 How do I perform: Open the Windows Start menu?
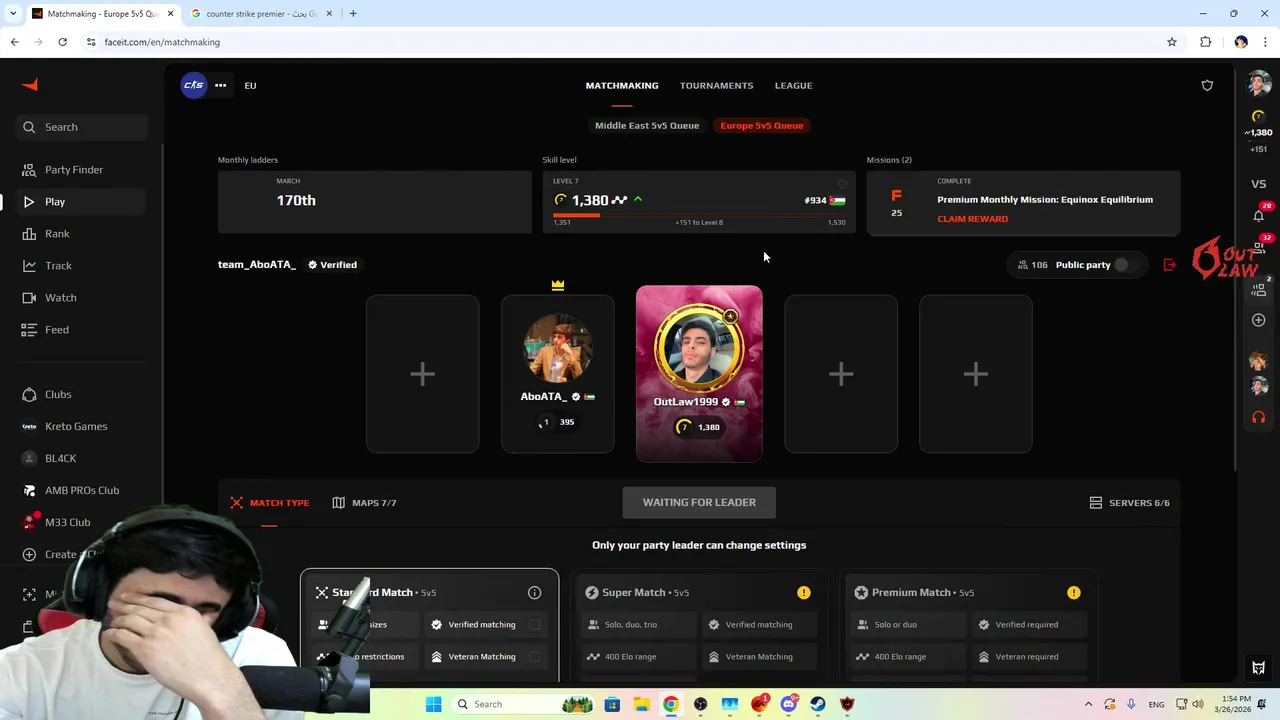pos(434,704)
